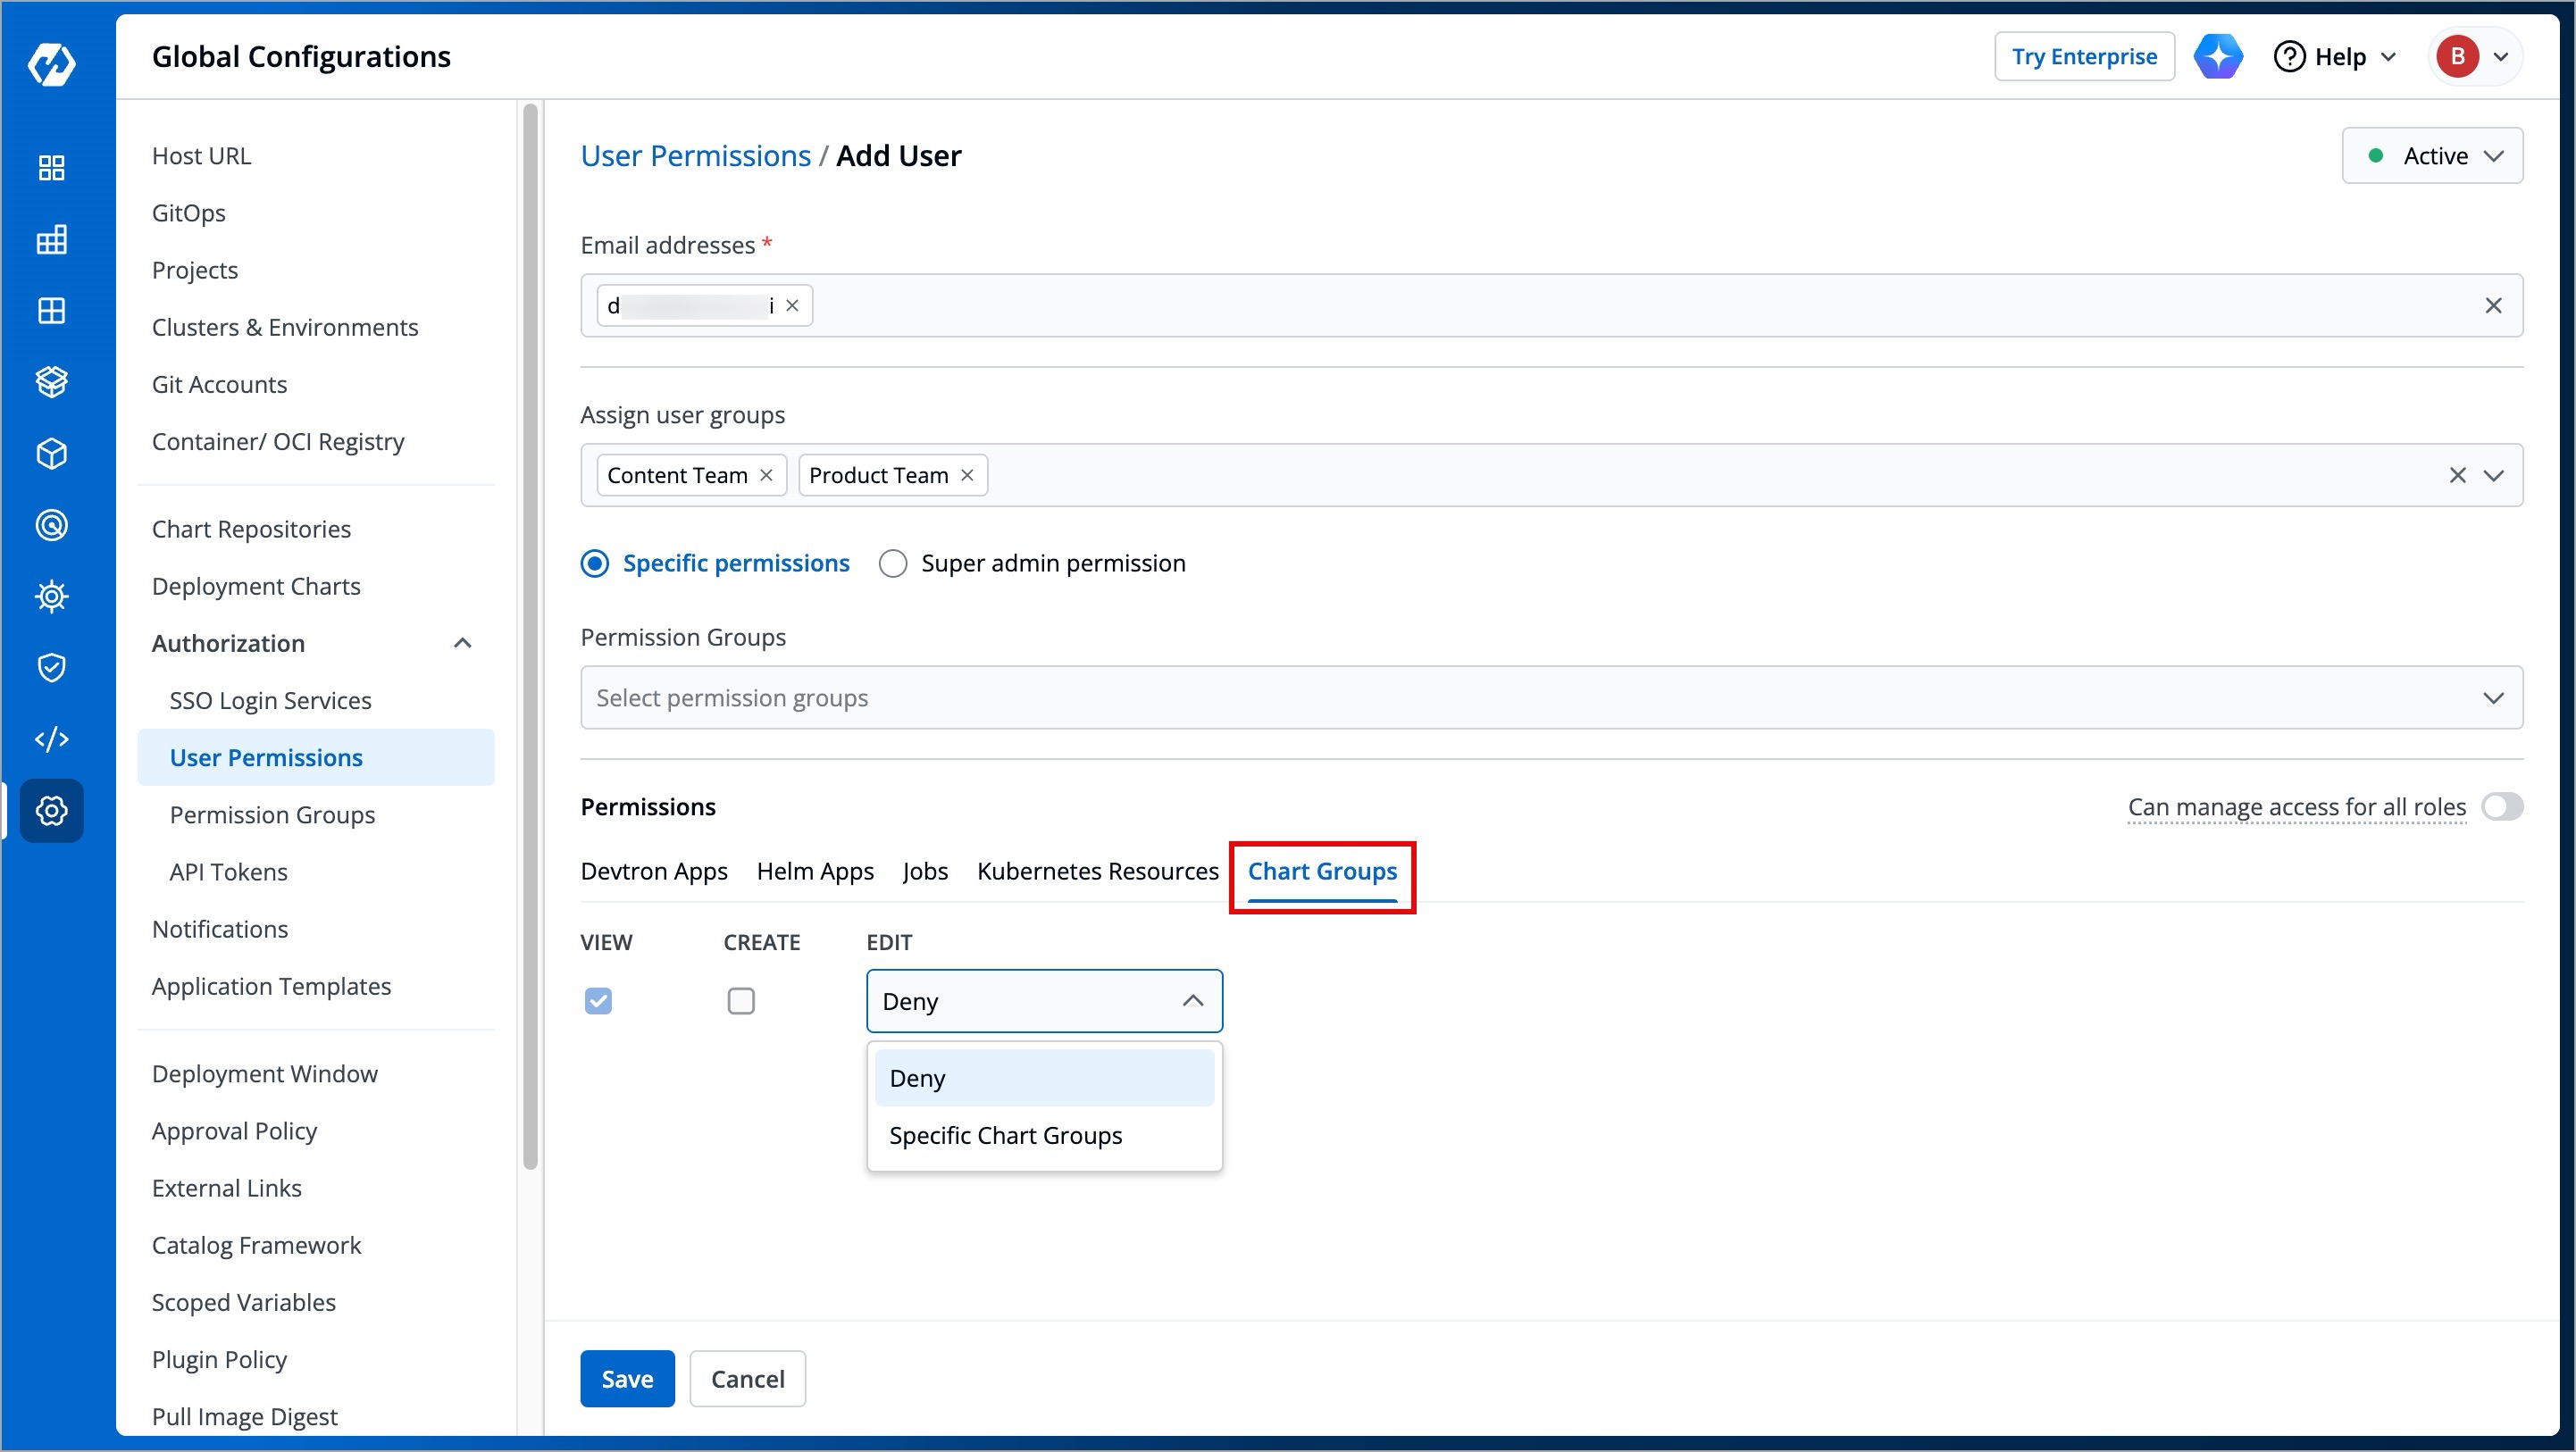Select the Specific permissions radio button

click(x=595, y=564)
